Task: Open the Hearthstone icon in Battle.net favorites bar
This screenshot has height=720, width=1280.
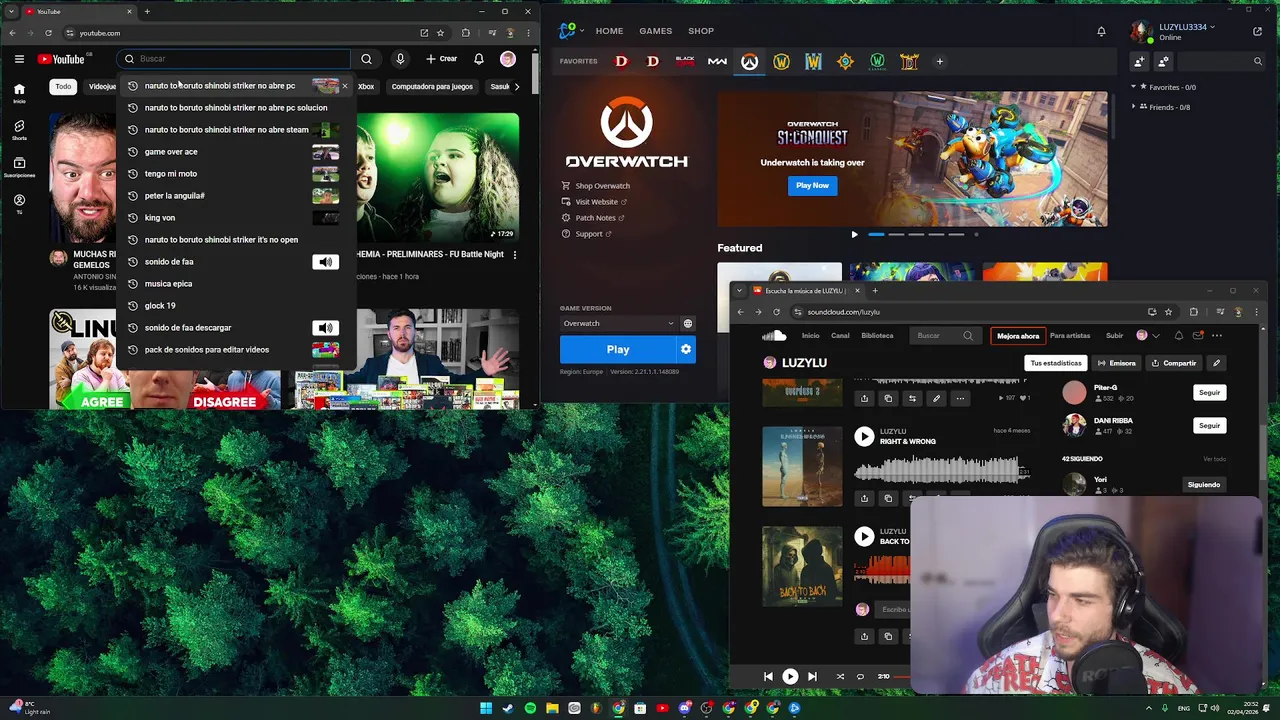Action: coord(845,61)
